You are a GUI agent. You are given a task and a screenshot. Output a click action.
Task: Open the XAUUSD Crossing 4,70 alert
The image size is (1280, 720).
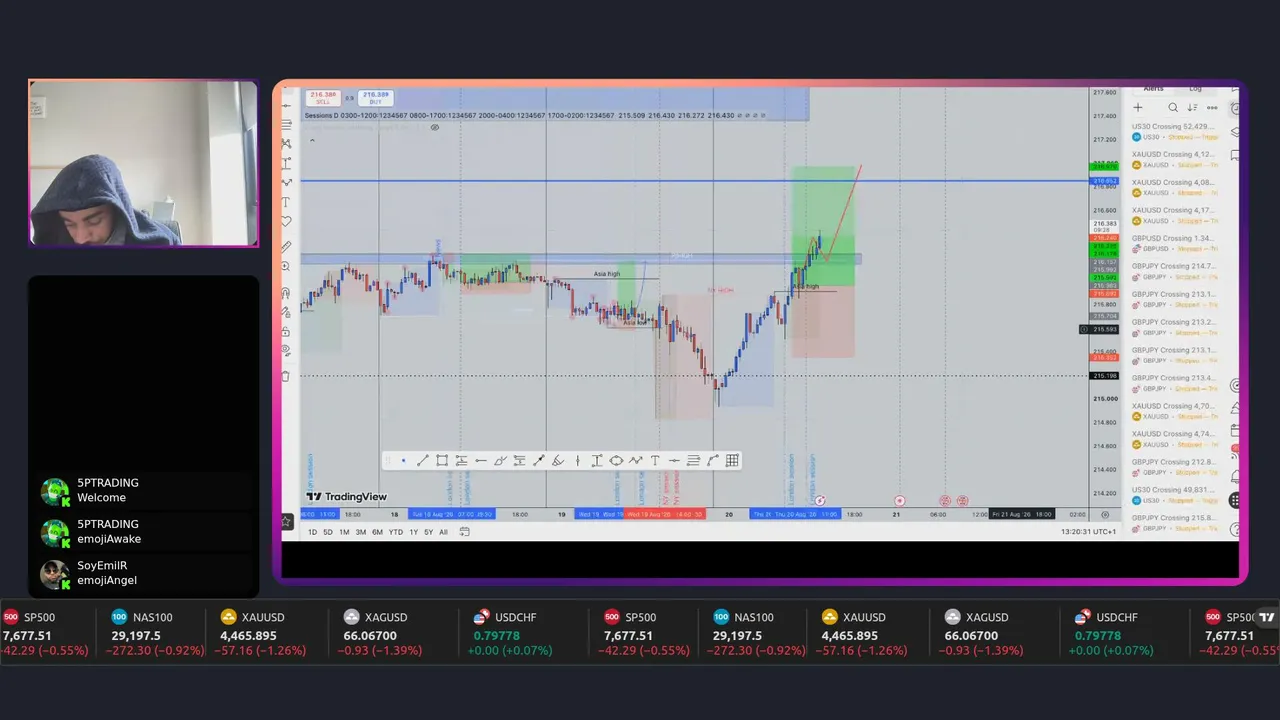pyautogui.click(x=1174, y=412)
